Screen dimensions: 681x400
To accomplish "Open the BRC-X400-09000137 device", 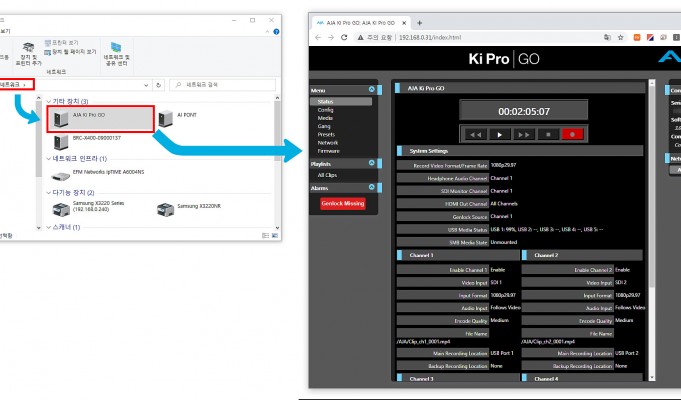I will pyautogui.click(x=86, y=141).
